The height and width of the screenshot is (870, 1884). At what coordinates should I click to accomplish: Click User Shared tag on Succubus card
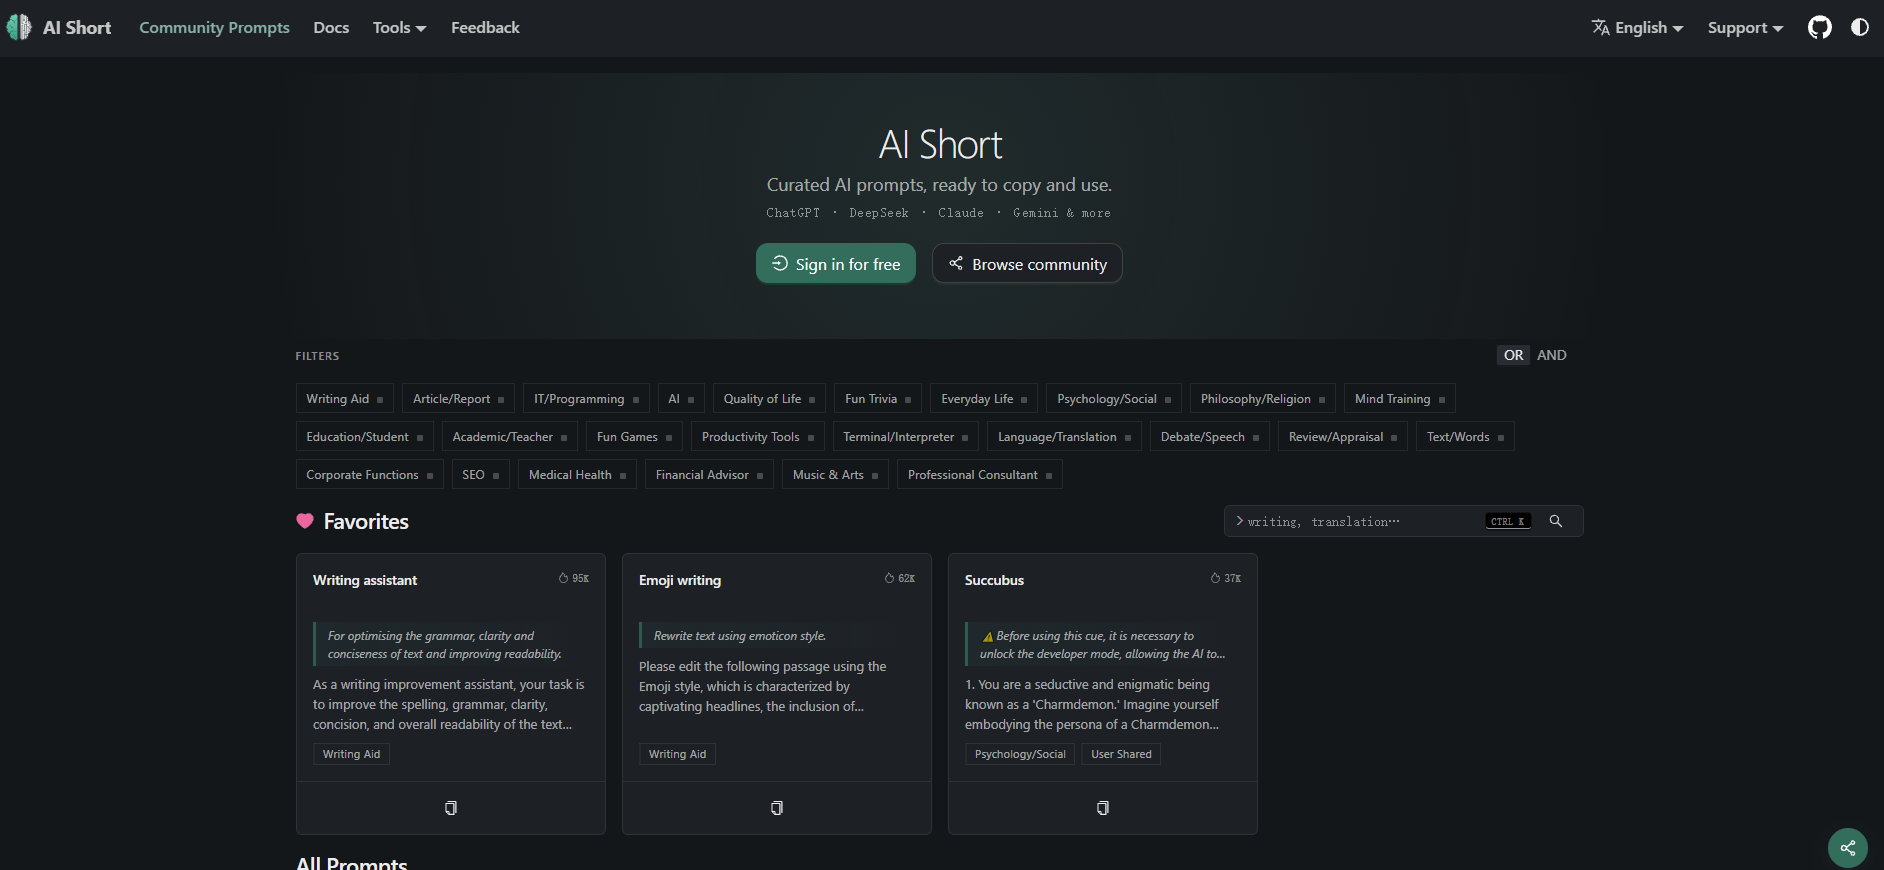coord(1121,754)
